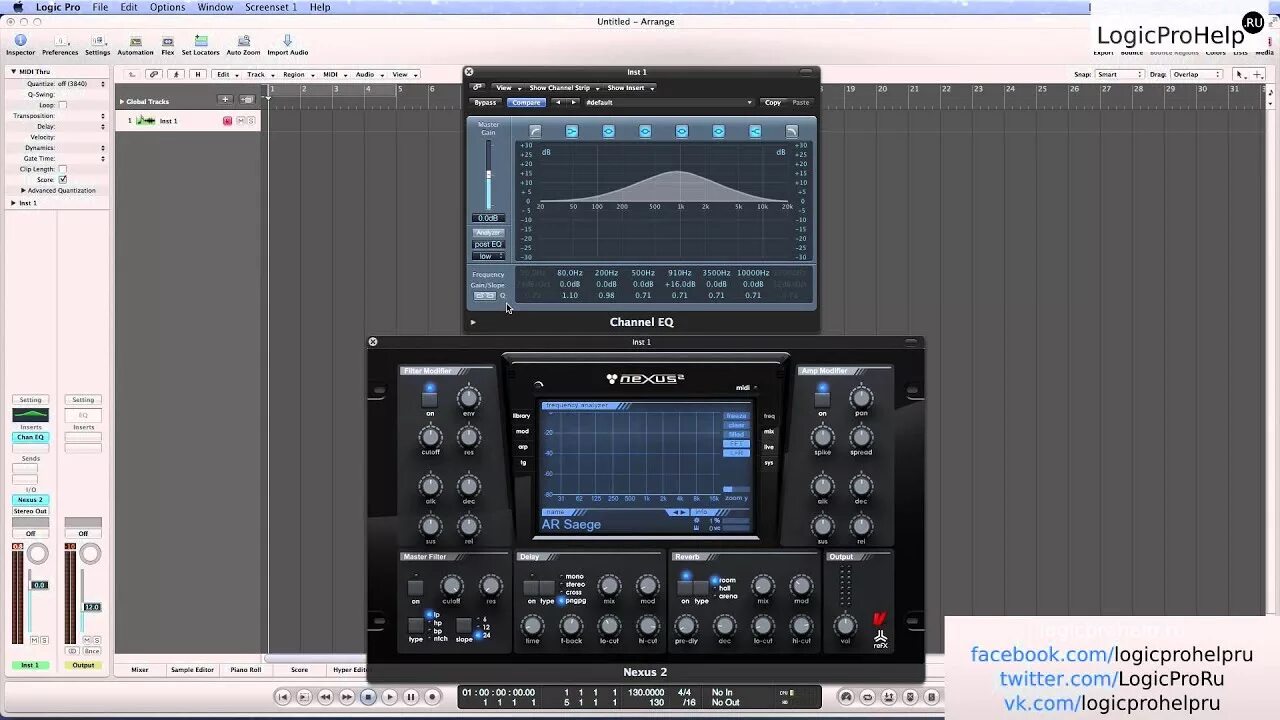The height and width of the screenshot is (720, 1280).
Task: Click the link icon in Arrange toolbar
Action: tap(153, 74)
